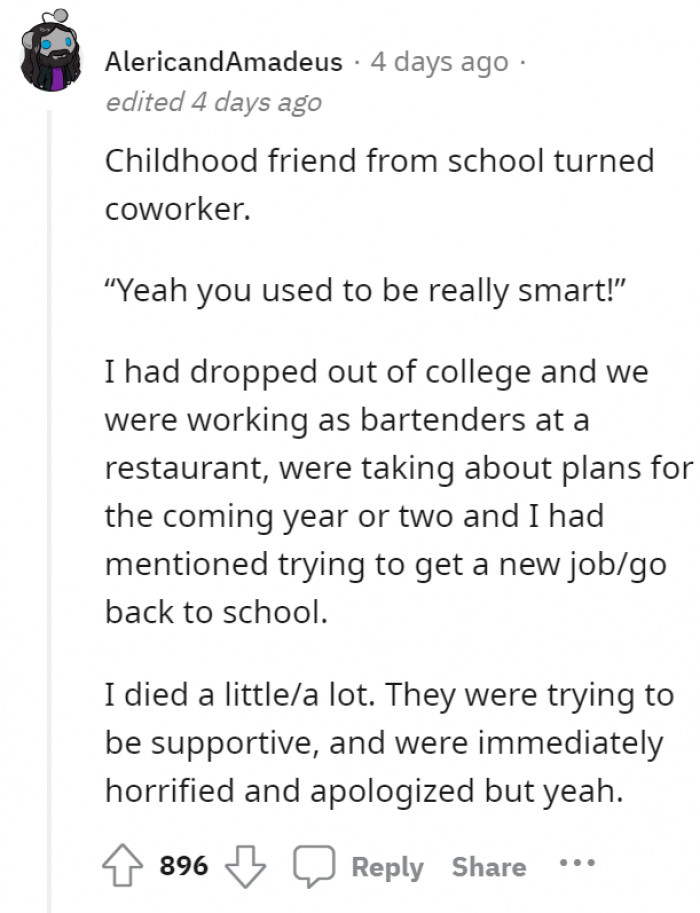Click the "edited 4 days ago" label
The image size is (700, 913).
tap(214, 101)
